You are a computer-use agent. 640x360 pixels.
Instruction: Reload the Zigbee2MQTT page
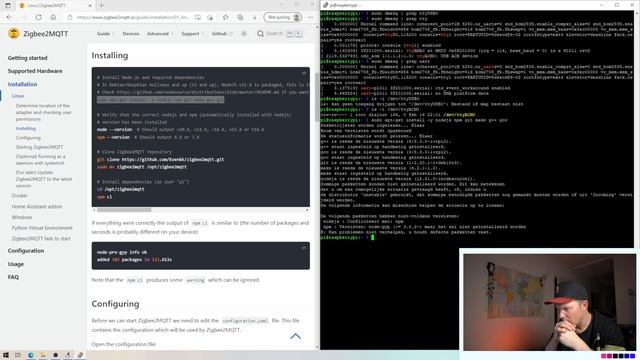point(38,18)
